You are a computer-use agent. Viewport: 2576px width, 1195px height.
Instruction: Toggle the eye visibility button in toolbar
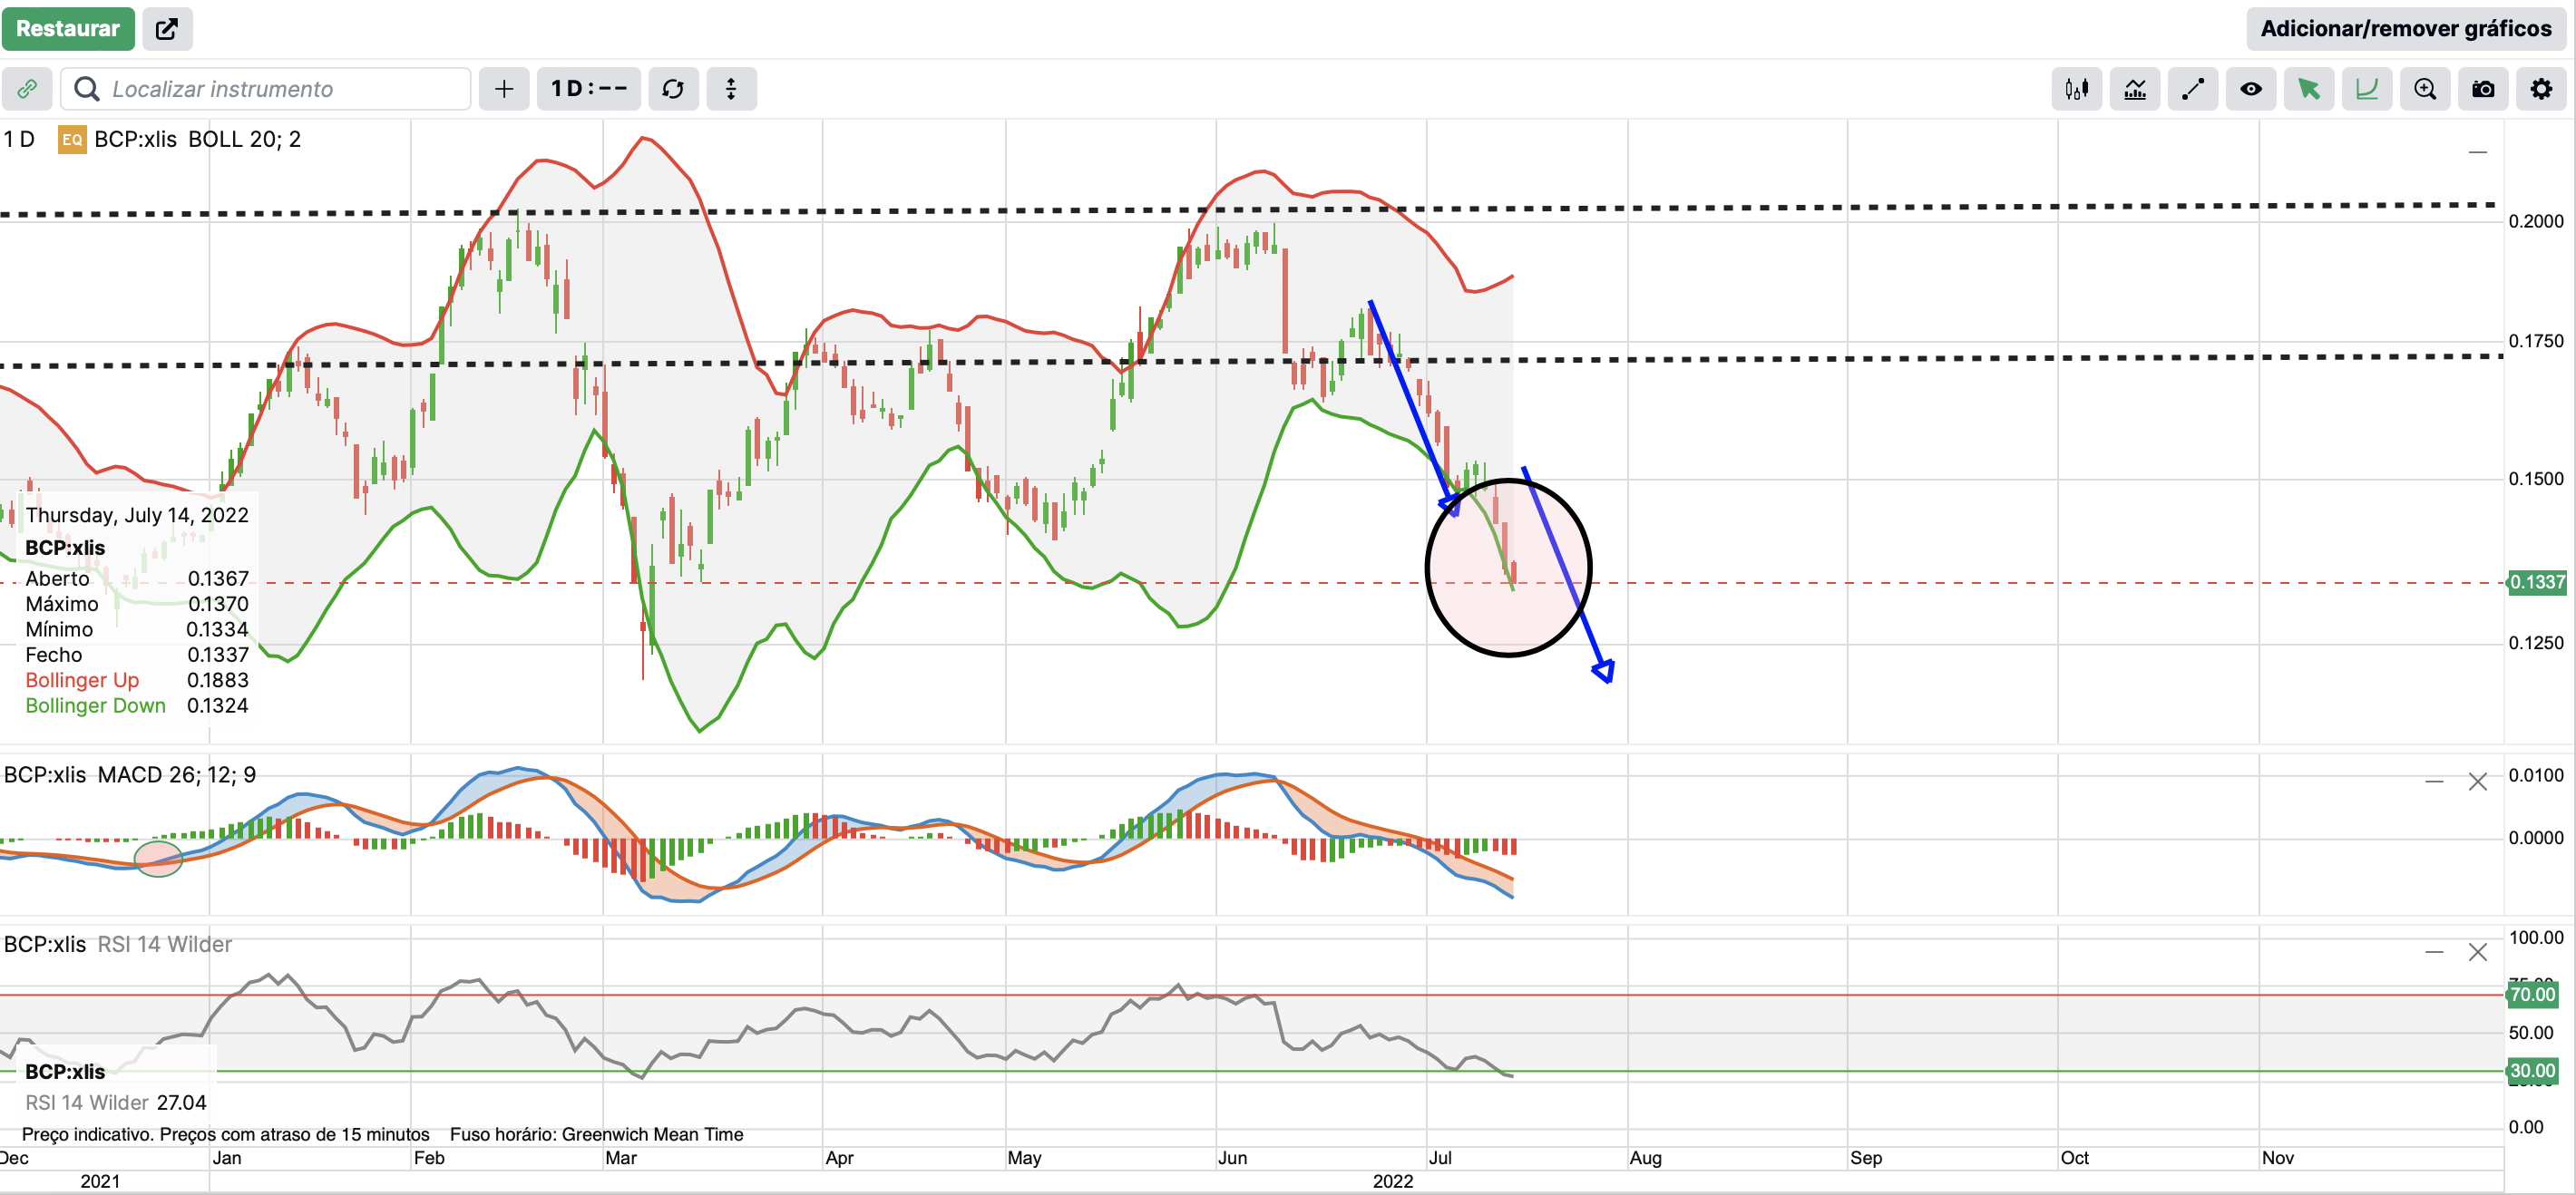2250,89
